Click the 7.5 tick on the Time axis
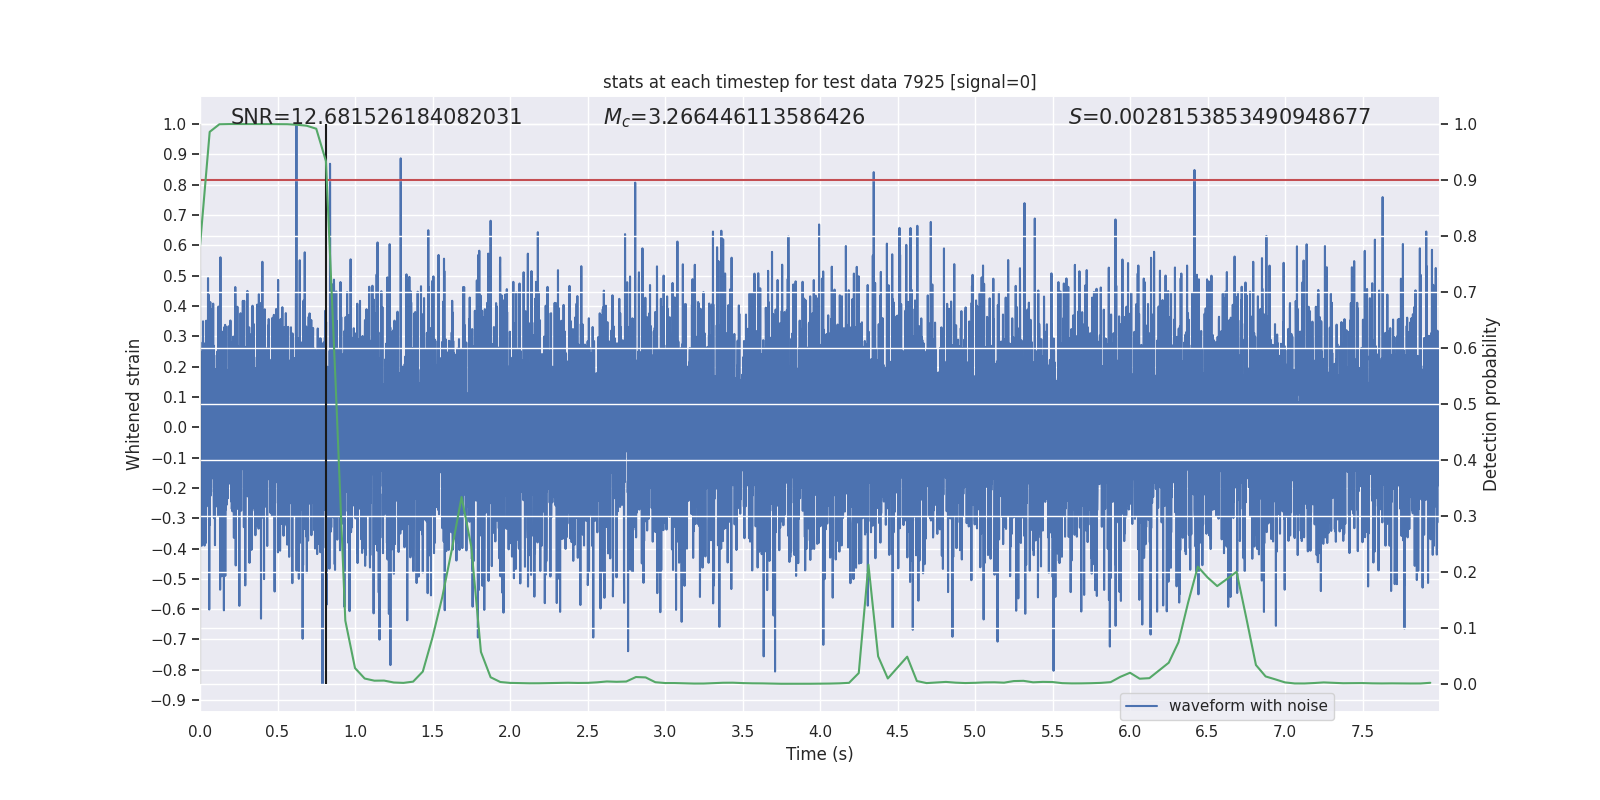The width and height of the screenshot is (1600, 800). point(1362,731)
